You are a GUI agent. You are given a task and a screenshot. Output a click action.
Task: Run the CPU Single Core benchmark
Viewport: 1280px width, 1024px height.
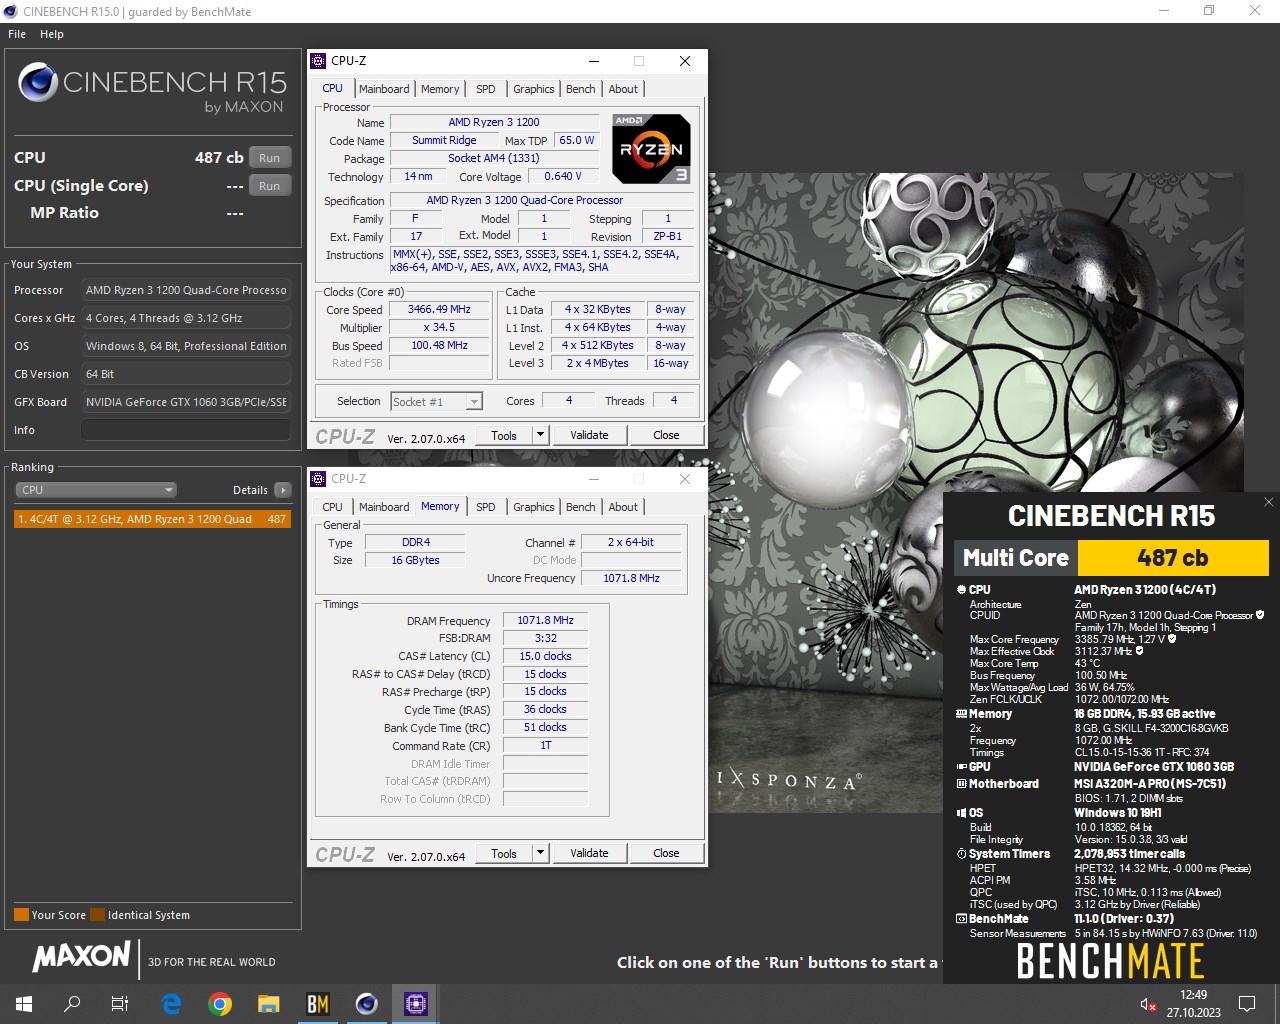point(270,186)
